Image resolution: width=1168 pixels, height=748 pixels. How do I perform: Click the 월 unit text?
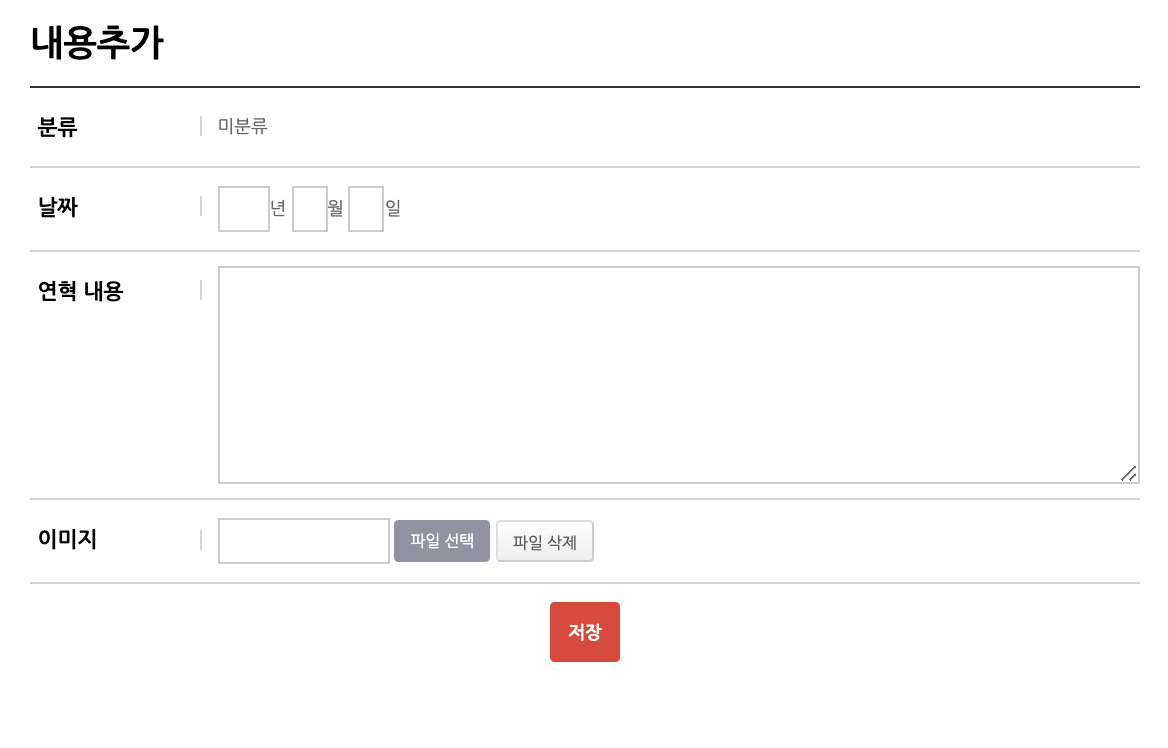336,208
